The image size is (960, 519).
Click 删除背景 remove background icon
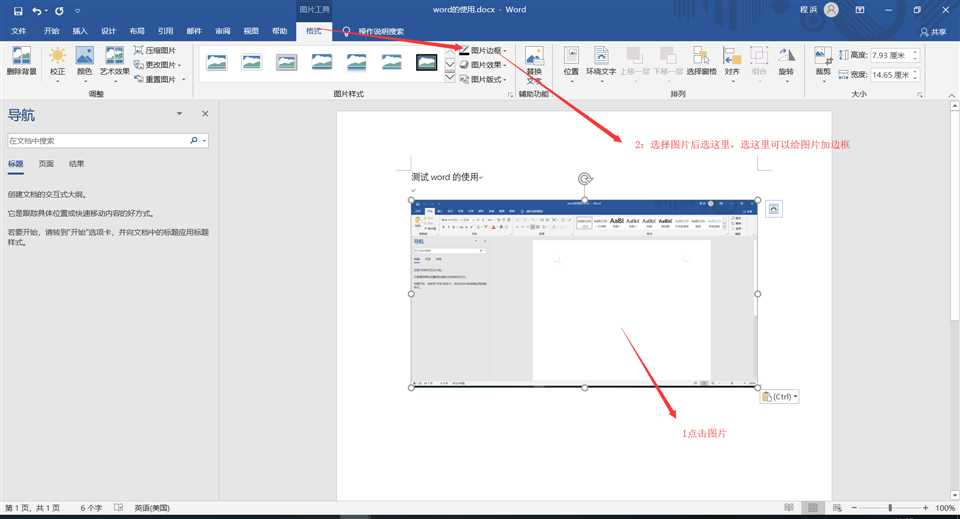(21, 61)
